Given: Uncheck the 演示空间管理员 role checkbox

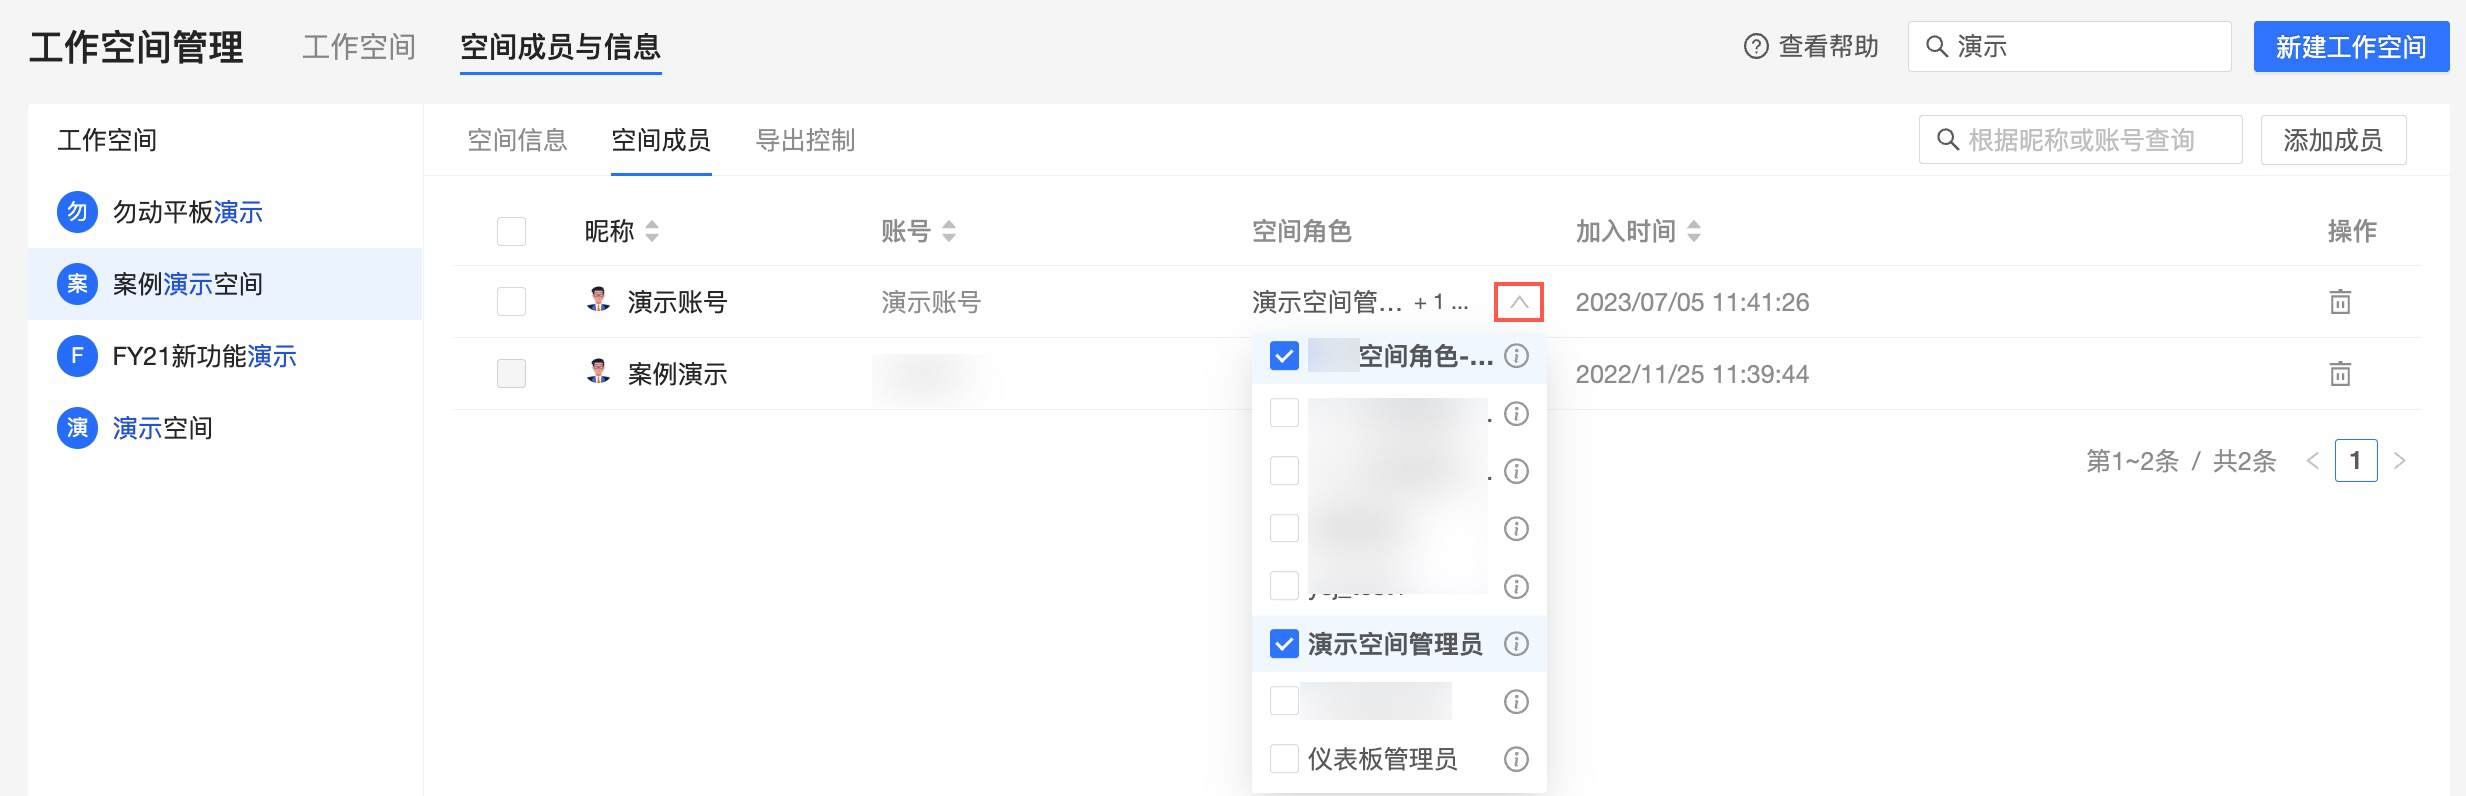Looking at the screenshot, I should pos(1284,644).
